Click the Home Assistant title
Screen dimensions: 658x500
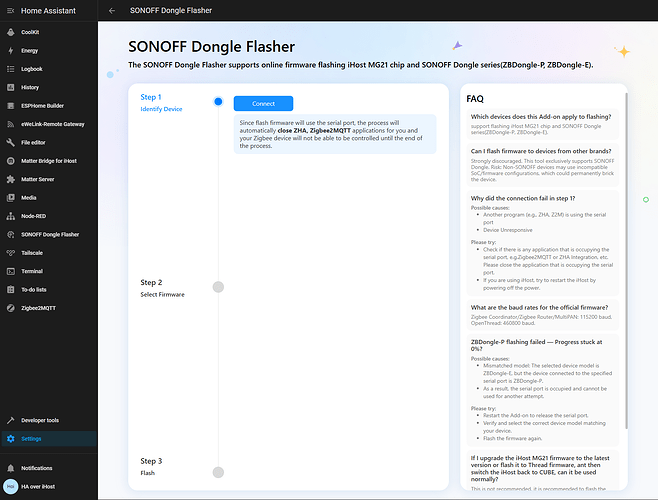pos(48,10)
